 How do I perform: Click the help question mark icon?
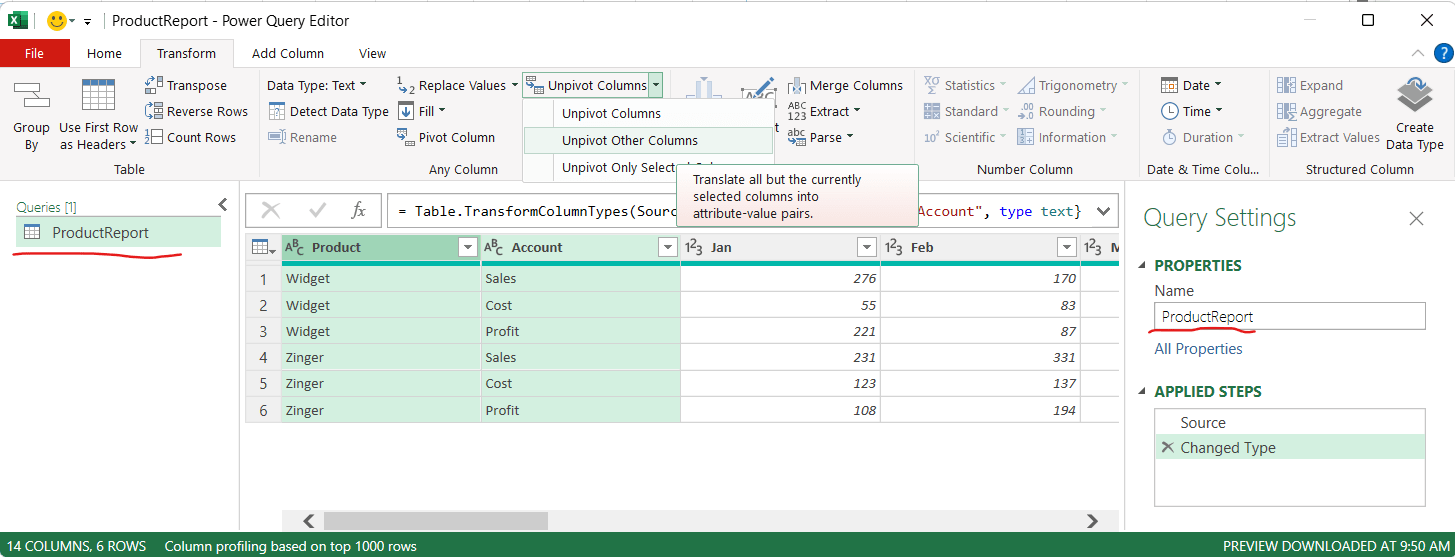click(1442, 53)
